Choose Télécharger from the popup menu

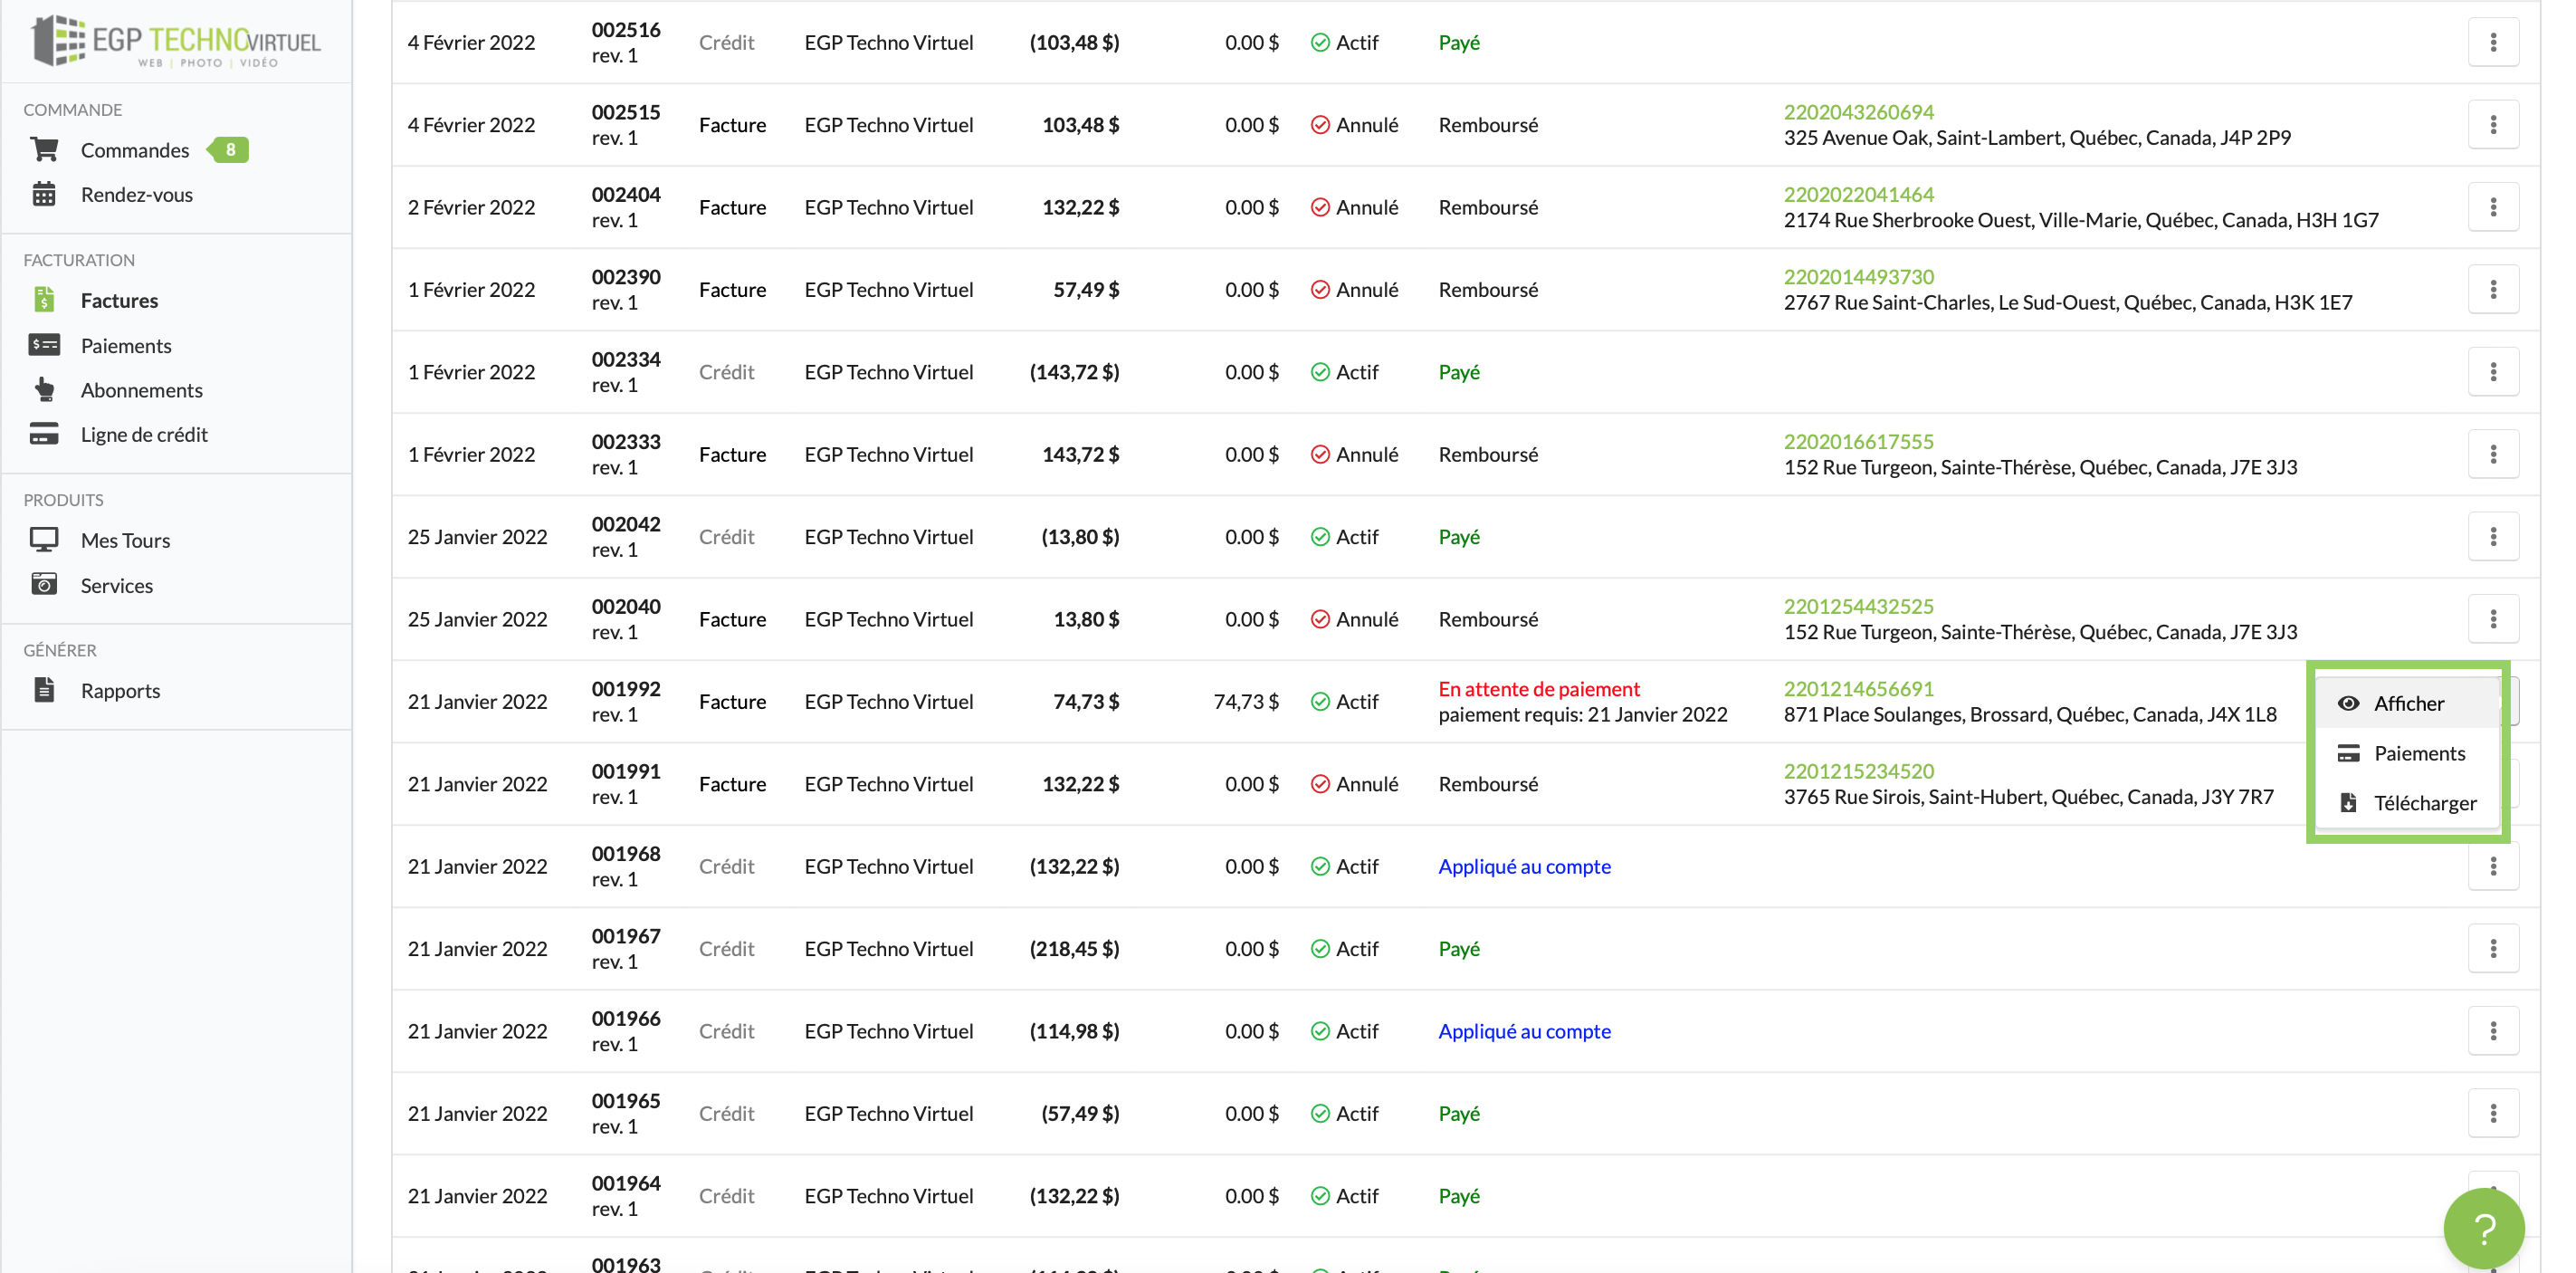(2424, 803)
